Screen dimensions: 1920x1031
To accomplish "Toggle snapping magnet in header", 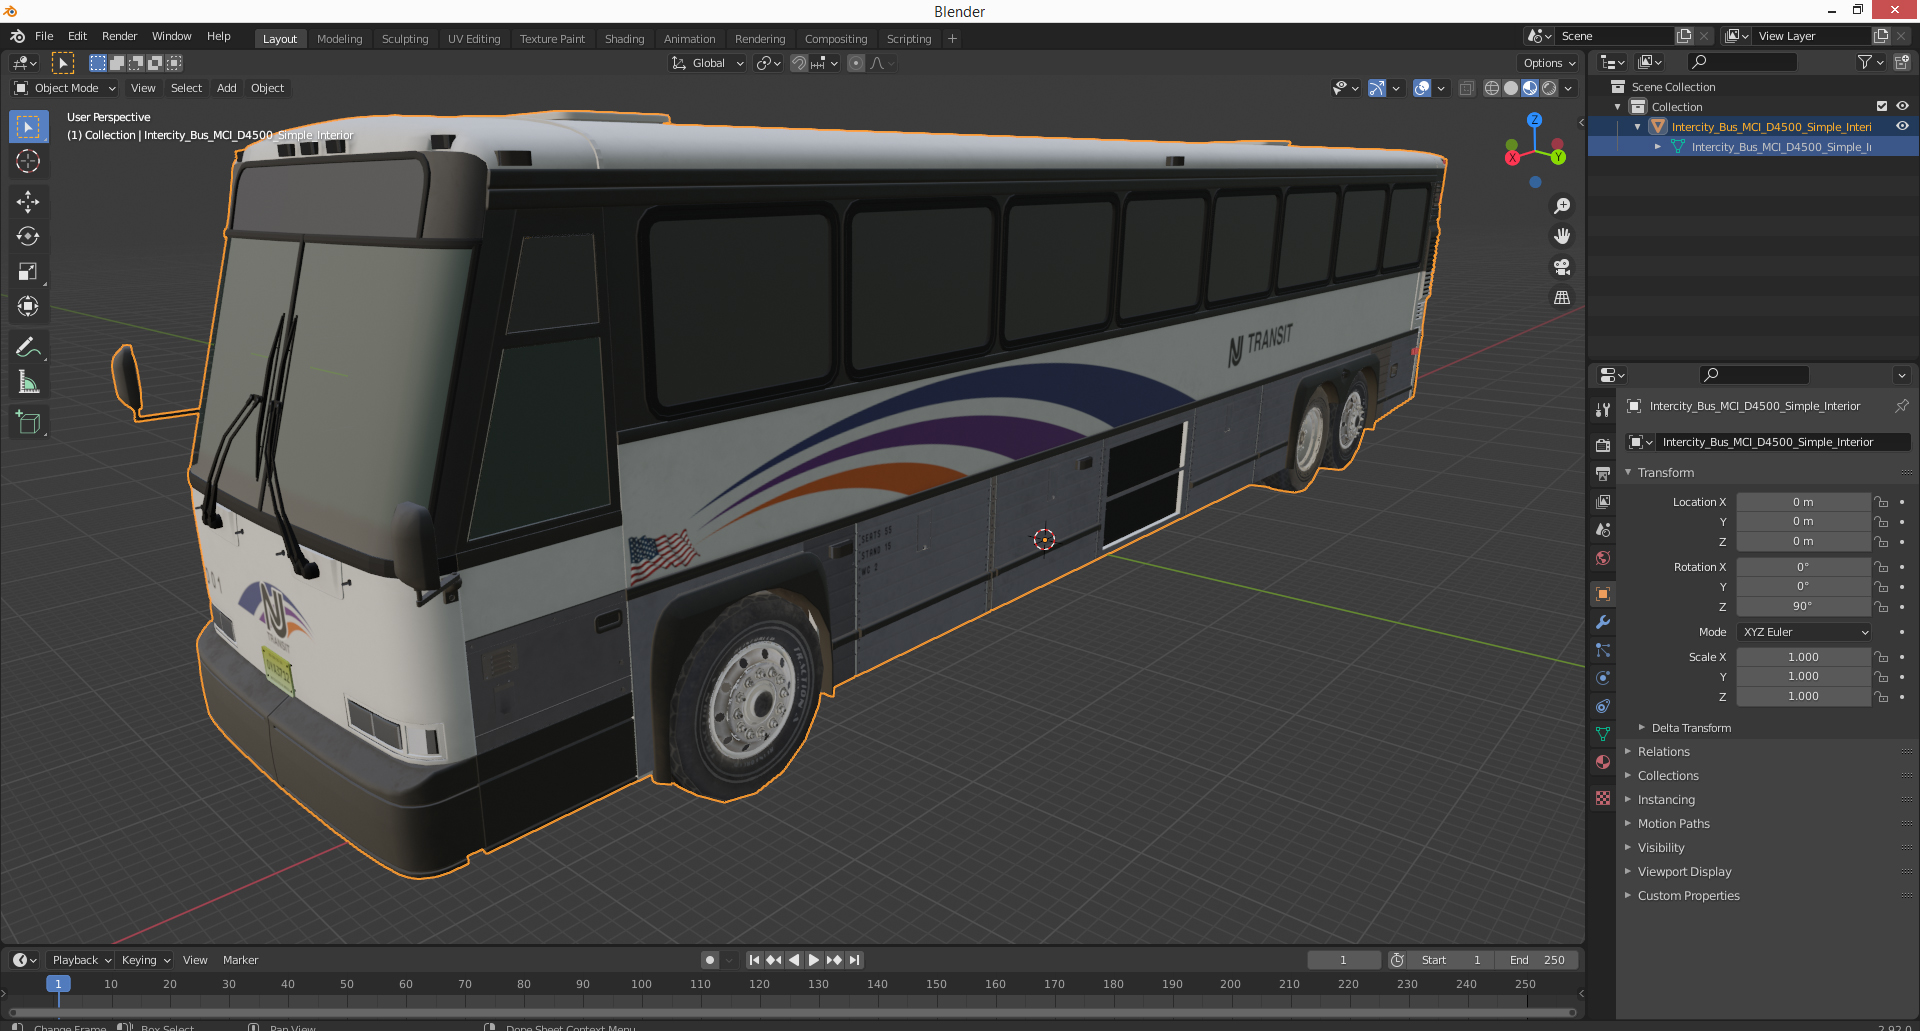I will [x=799, y=63].
